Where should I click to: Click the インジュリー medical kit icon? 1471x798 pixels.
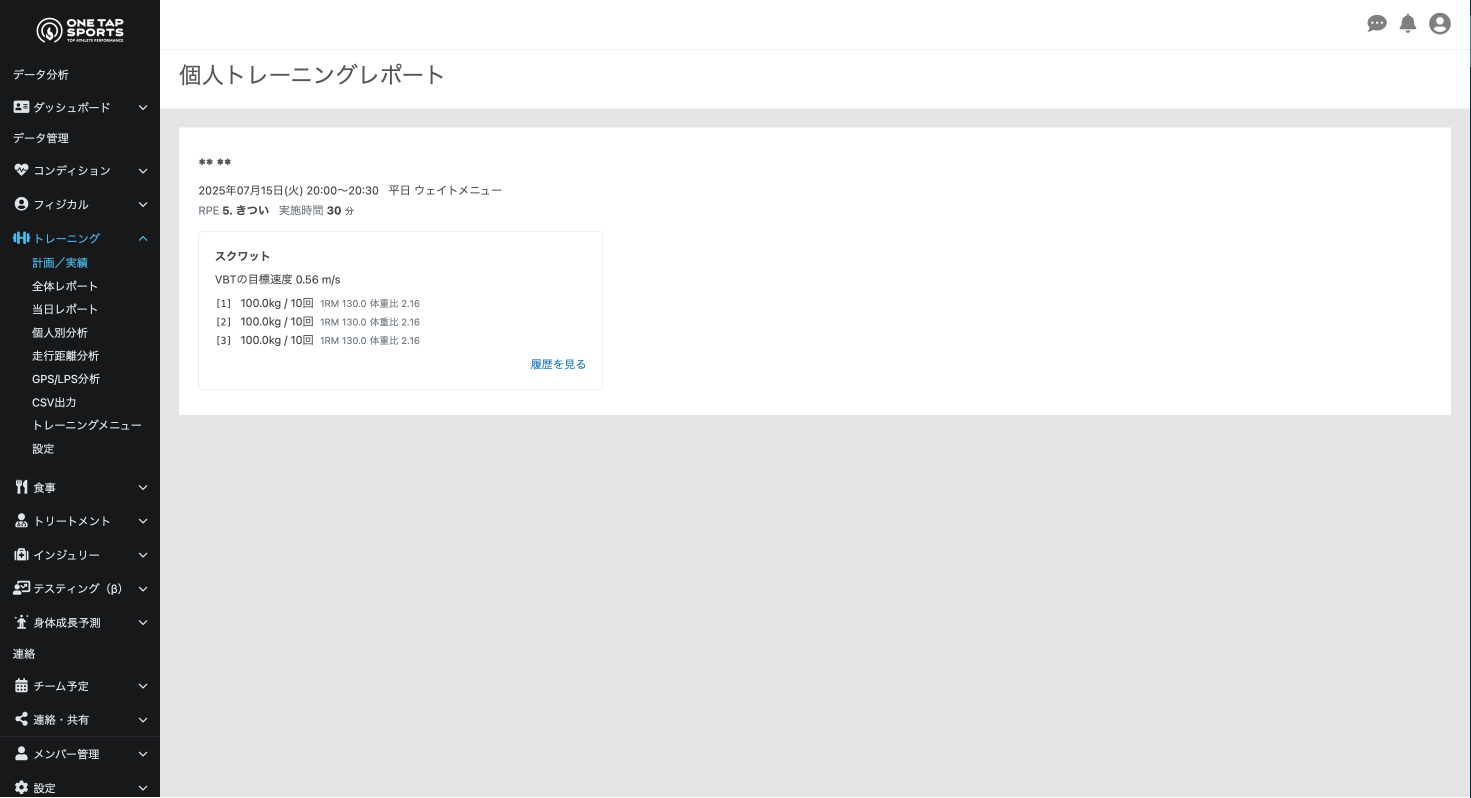pos(21,555)
